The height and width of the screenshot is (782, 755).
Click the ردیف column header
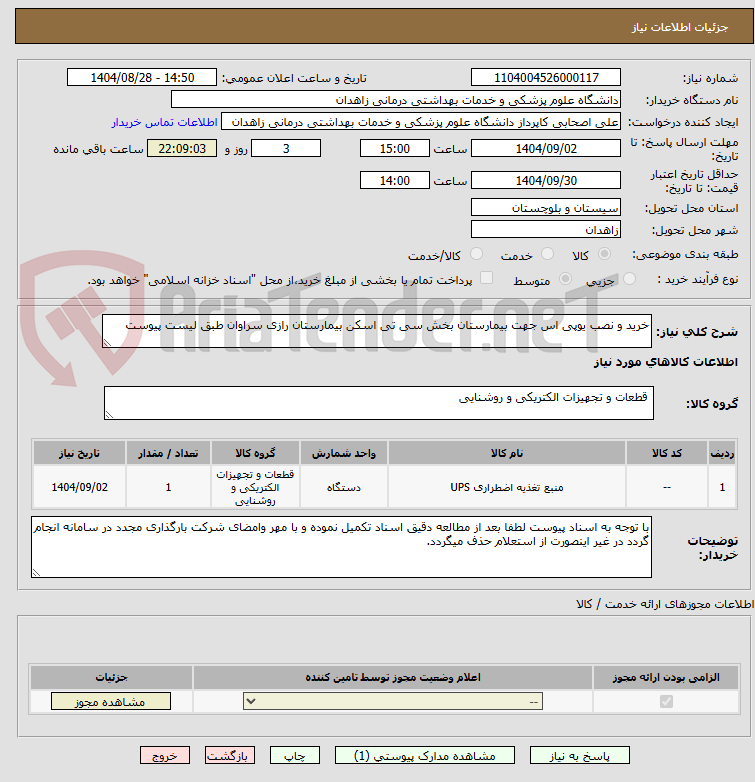pos(722,453)
